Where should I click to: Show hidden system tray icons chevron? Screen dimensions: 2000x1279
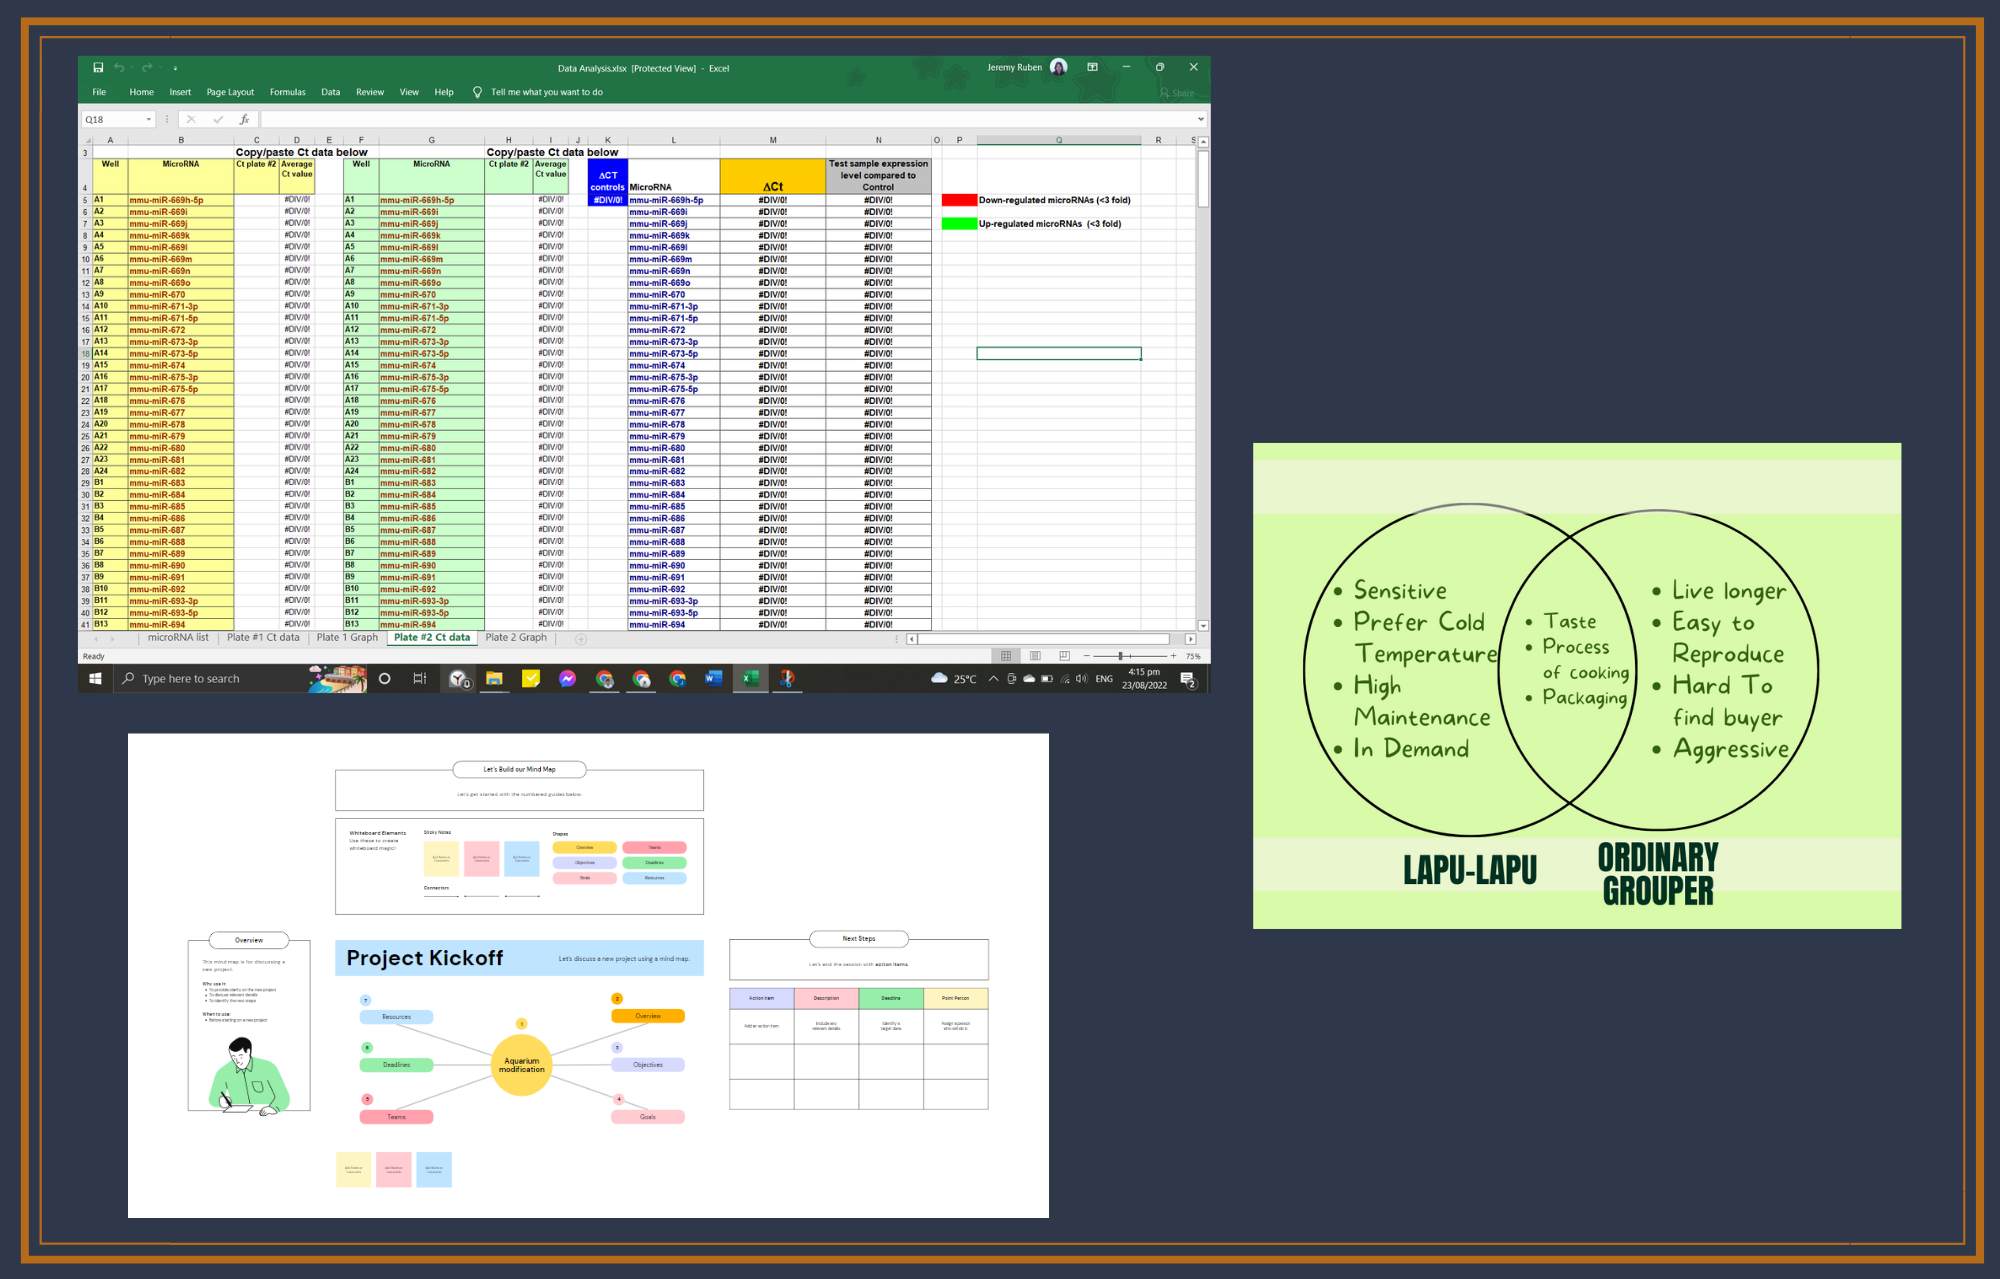pos(993,679)
